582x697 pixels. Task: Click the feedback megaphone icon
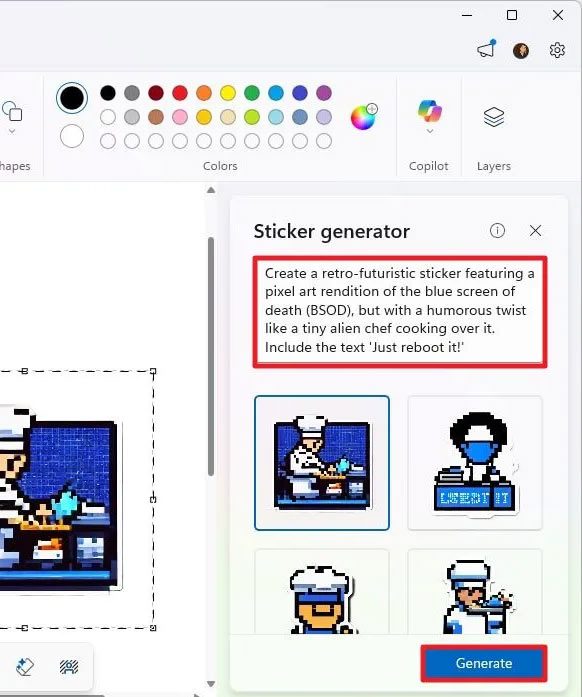pyautogui.click(x=486, y=49)
